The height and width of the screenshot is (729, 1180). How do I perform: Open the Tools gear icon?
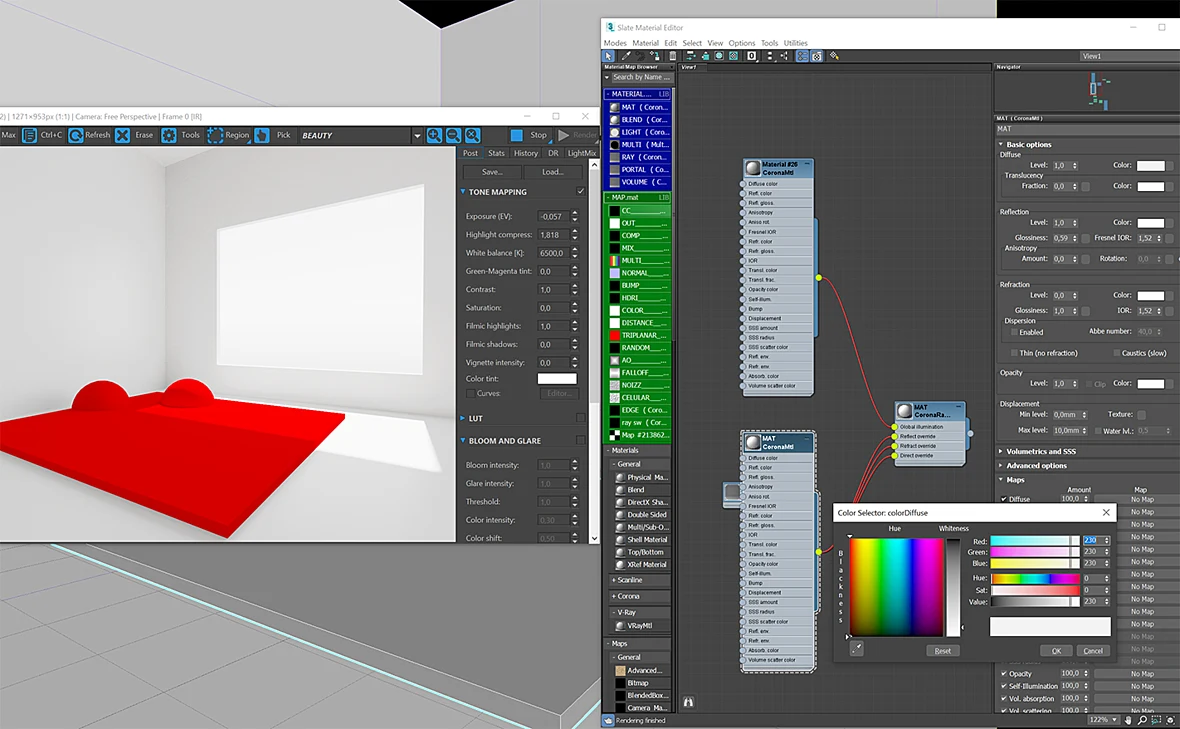click(169, 135)
